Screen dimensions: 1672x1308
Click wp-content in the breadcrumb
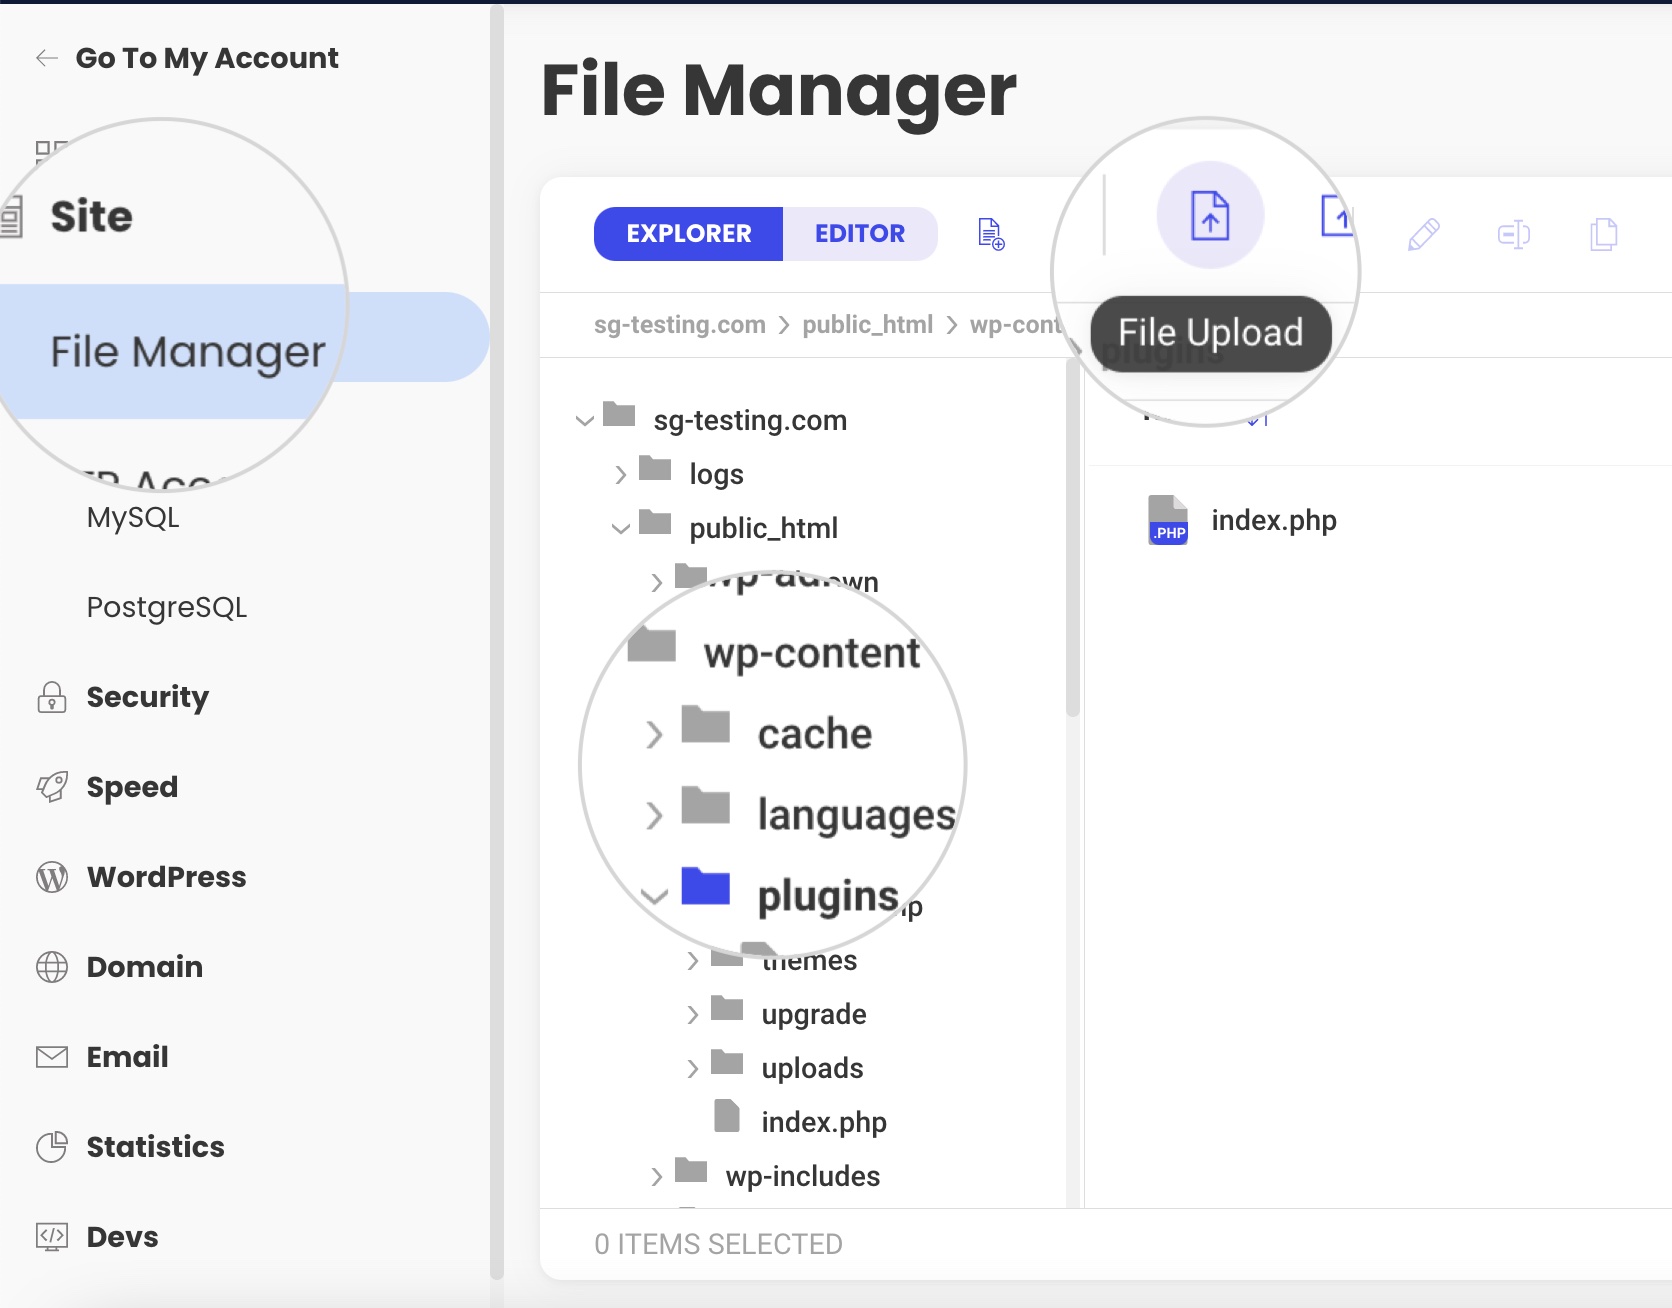(x=1015, y=325)
